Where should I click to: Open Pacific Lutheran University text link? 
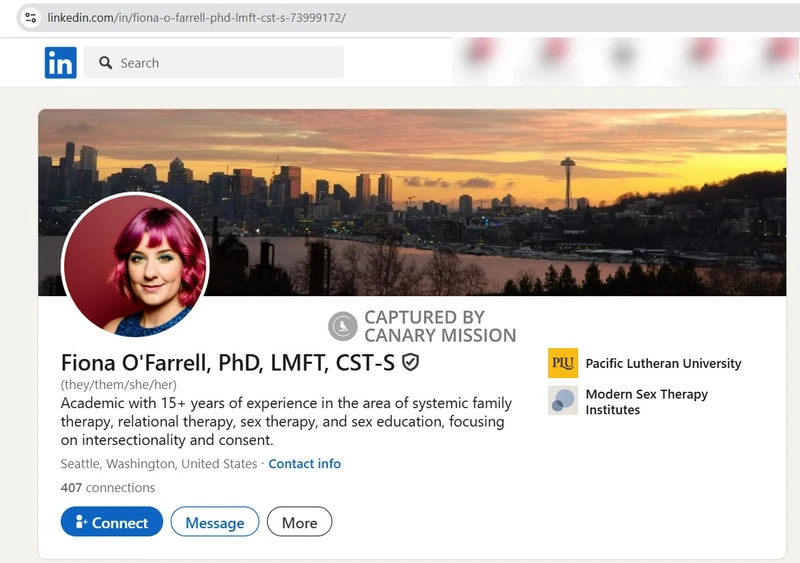pos(663,363)
